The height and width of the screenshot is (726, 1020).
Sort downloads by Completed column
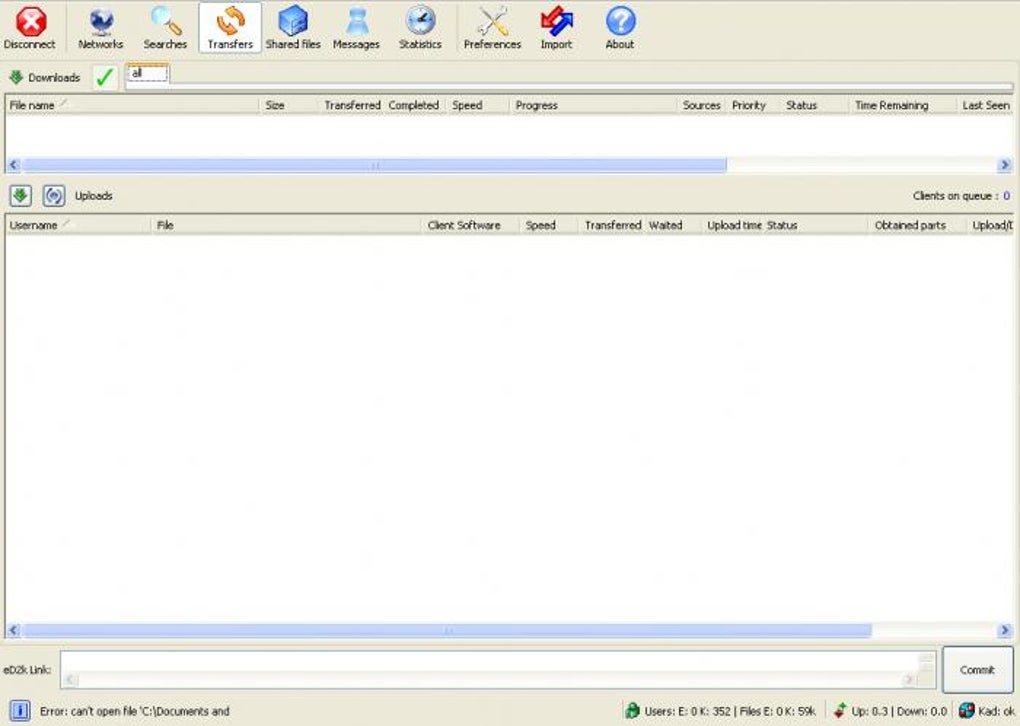[414, 105]
